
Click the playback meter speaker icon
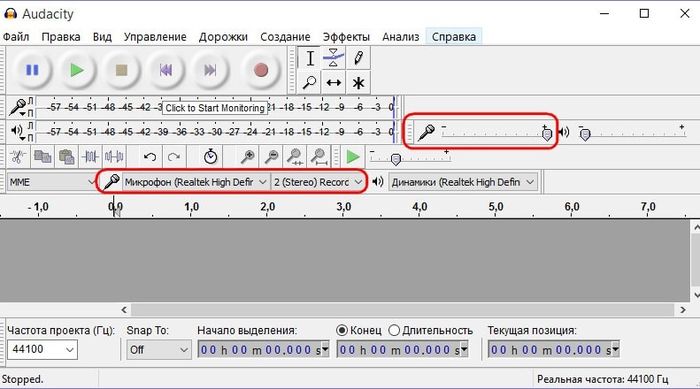[17, 131]
